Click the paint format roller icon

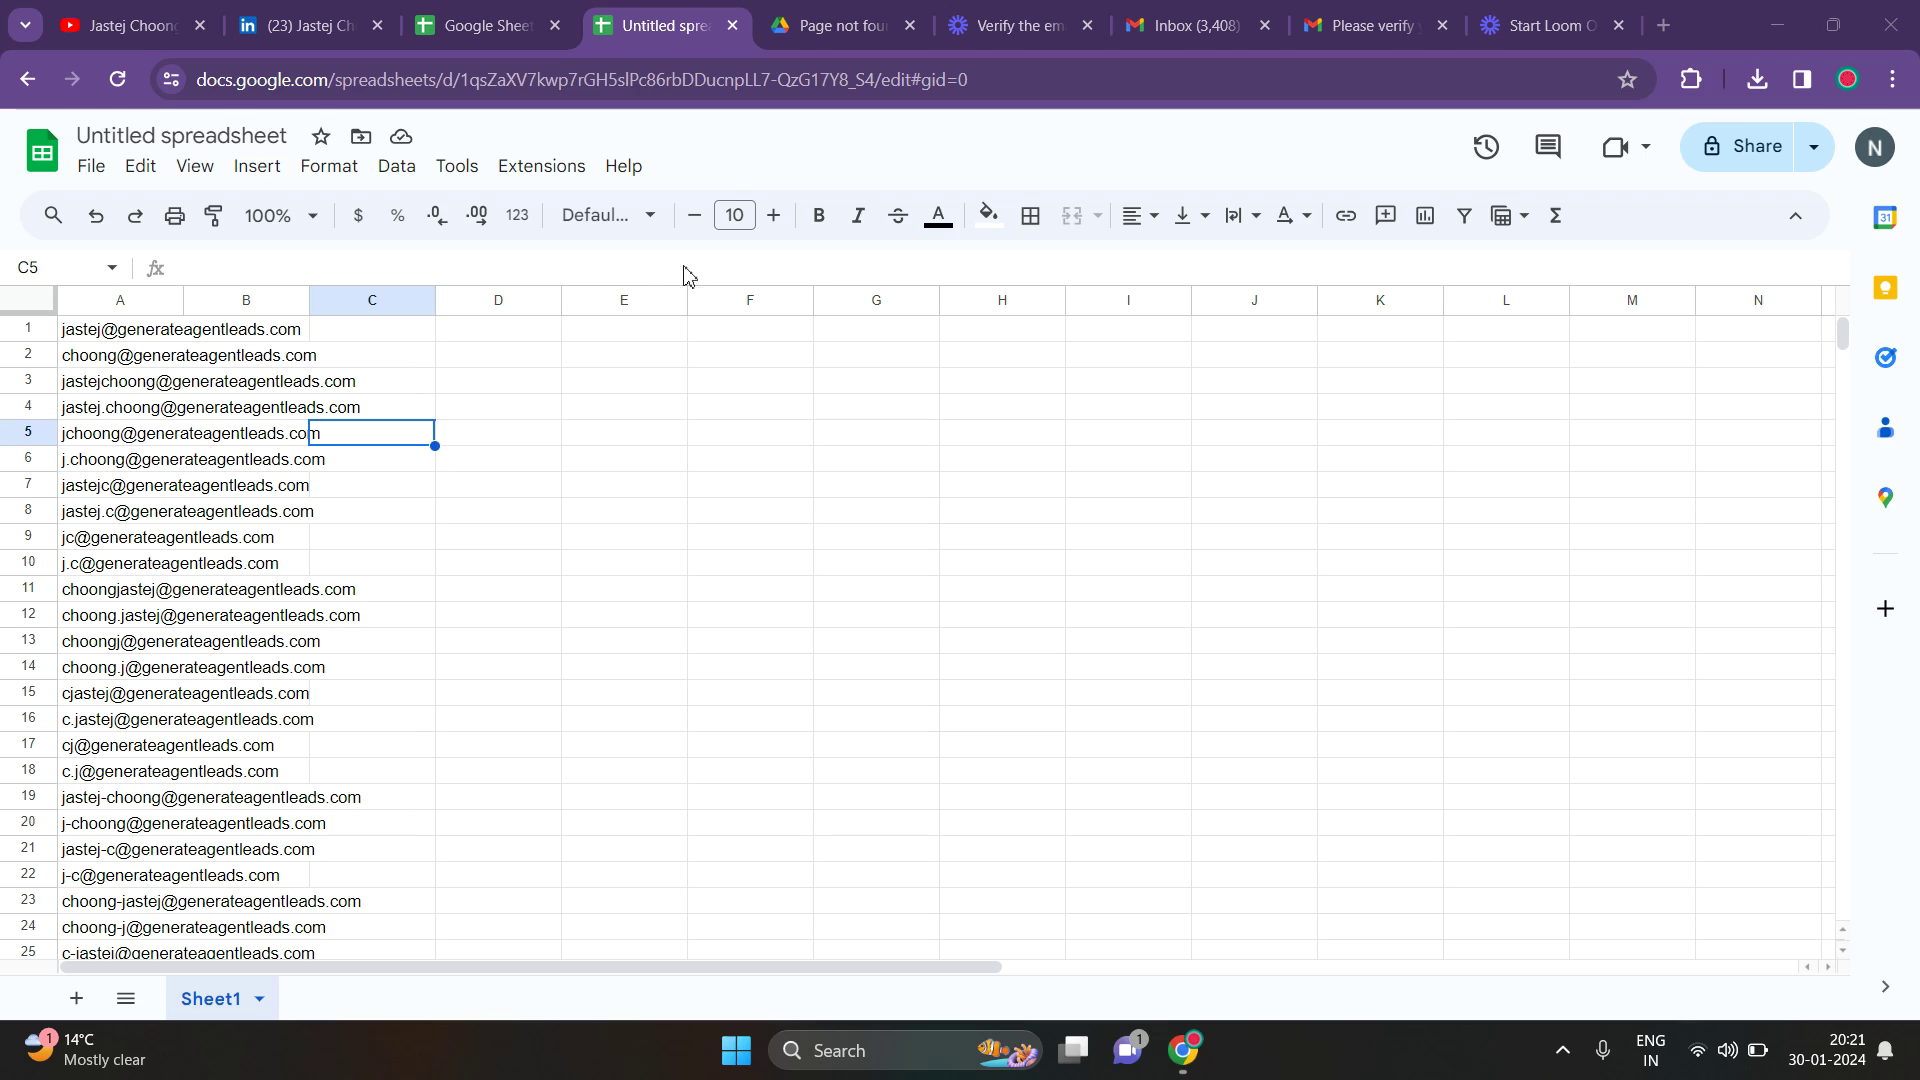213,216
